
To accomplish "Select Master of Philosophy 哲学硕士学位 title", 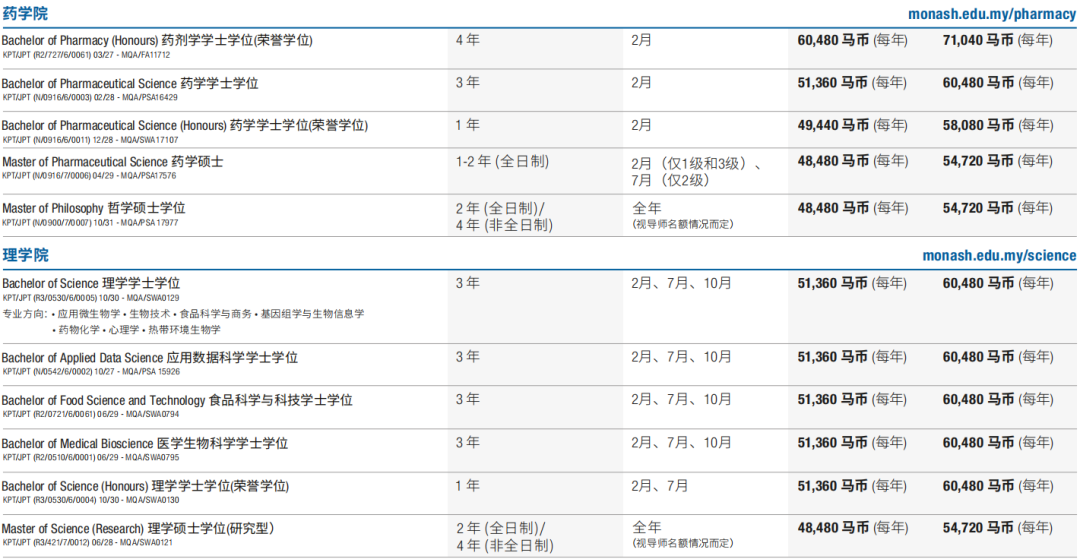I will (94, 209).
